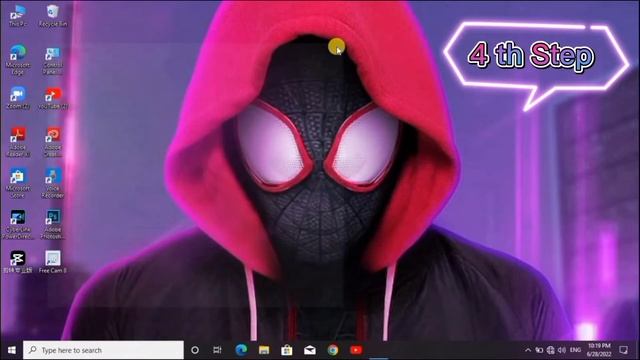Select the Free Cam 8 desktop shortcut
Image resolution: width=640 pixels, height=360 pixels.
[53, 262]
